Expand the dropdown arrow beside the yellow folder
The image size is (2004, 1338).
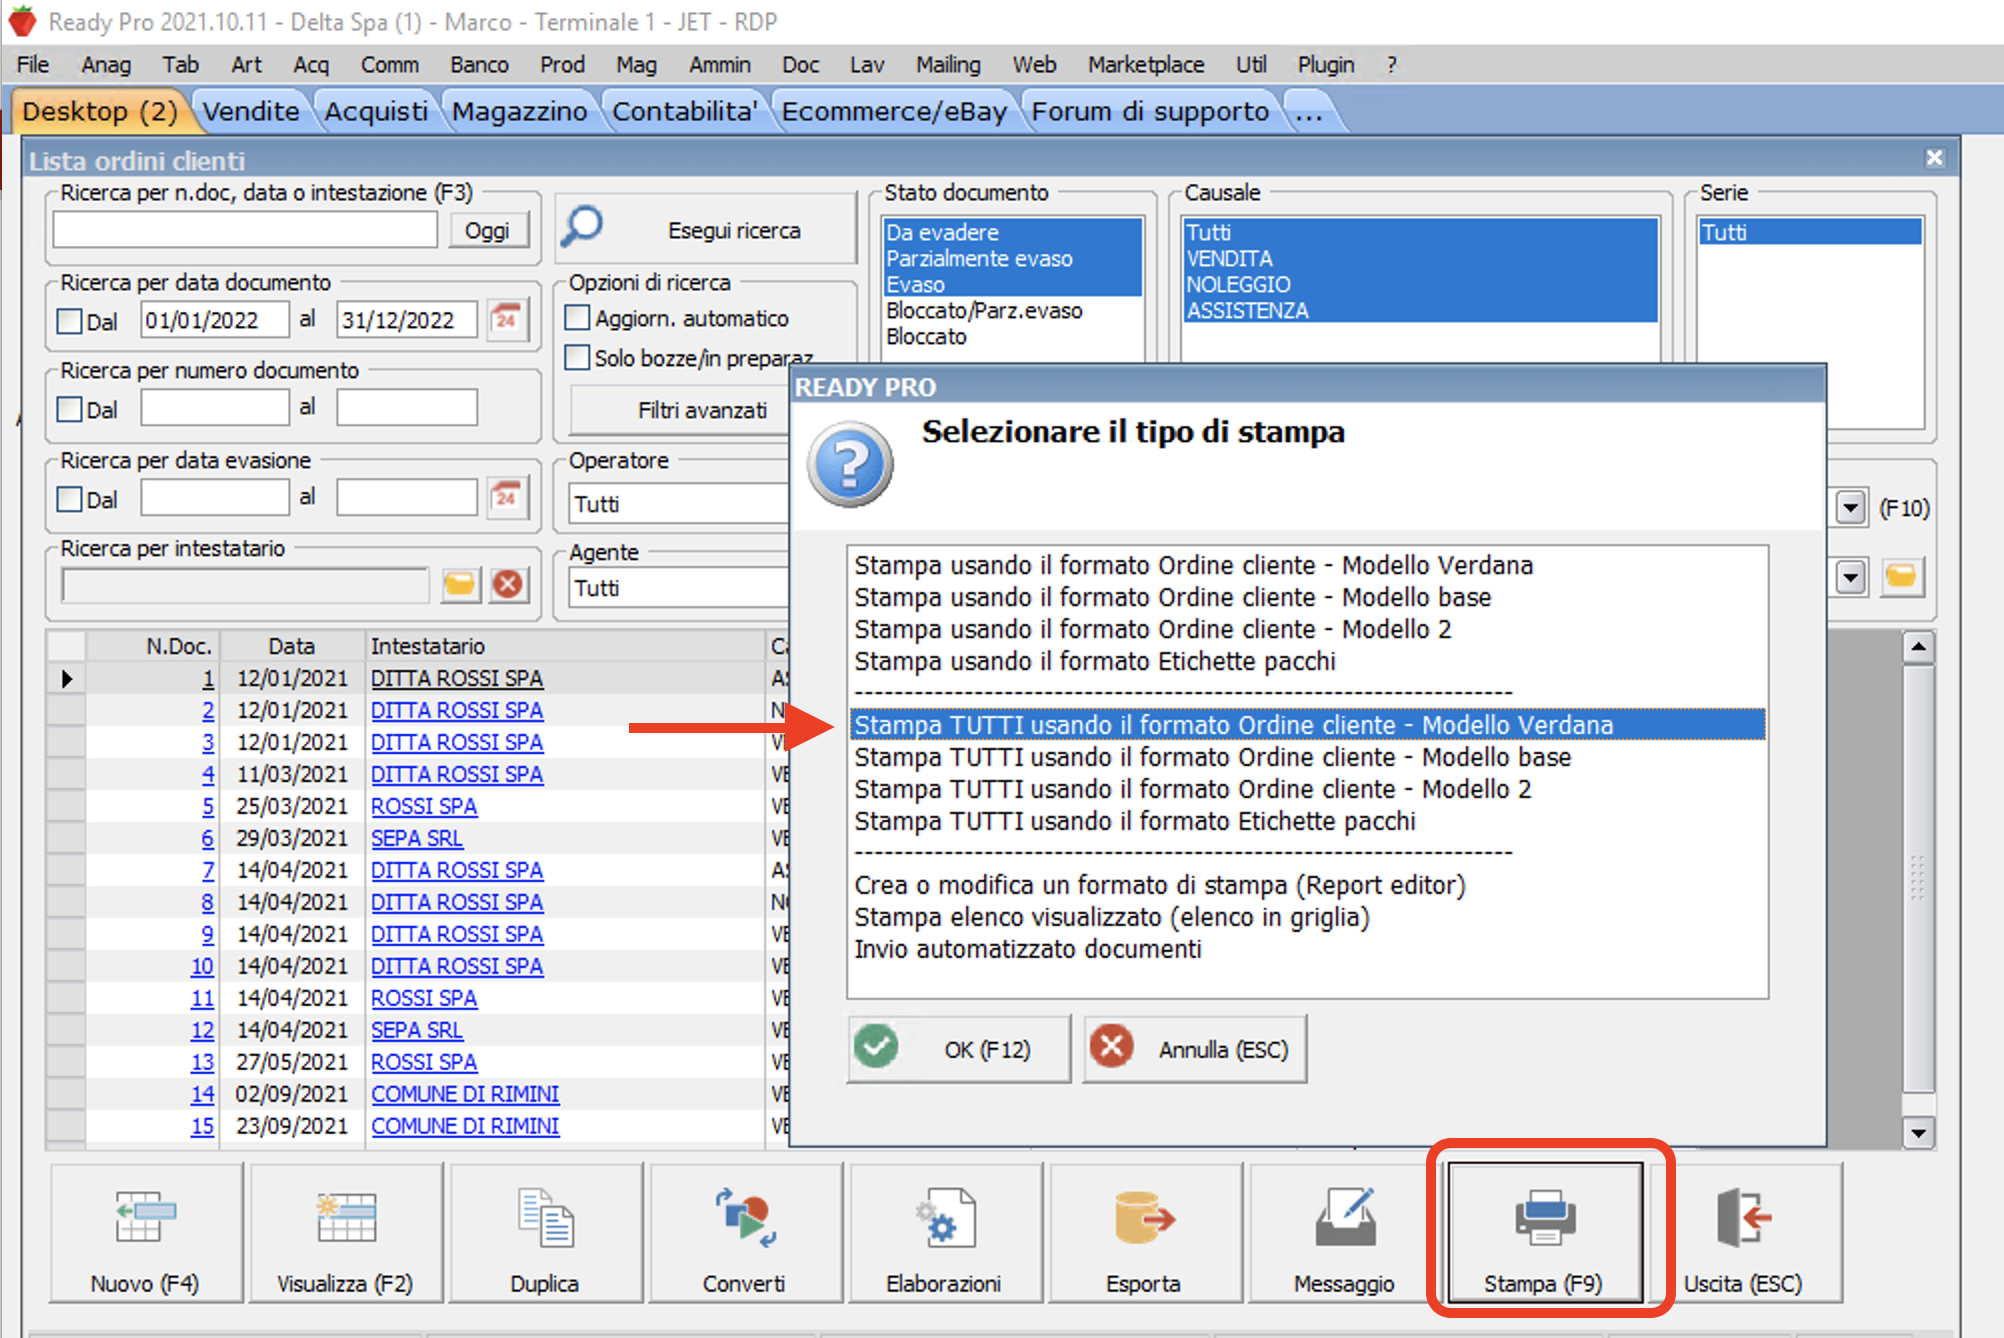[1851, 577]
